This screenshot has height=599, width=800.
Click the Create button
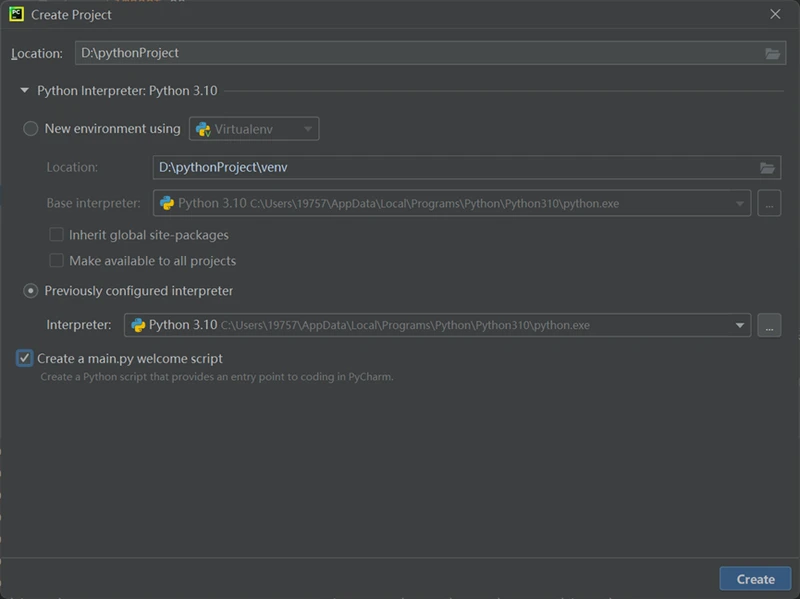coord(755,579)
